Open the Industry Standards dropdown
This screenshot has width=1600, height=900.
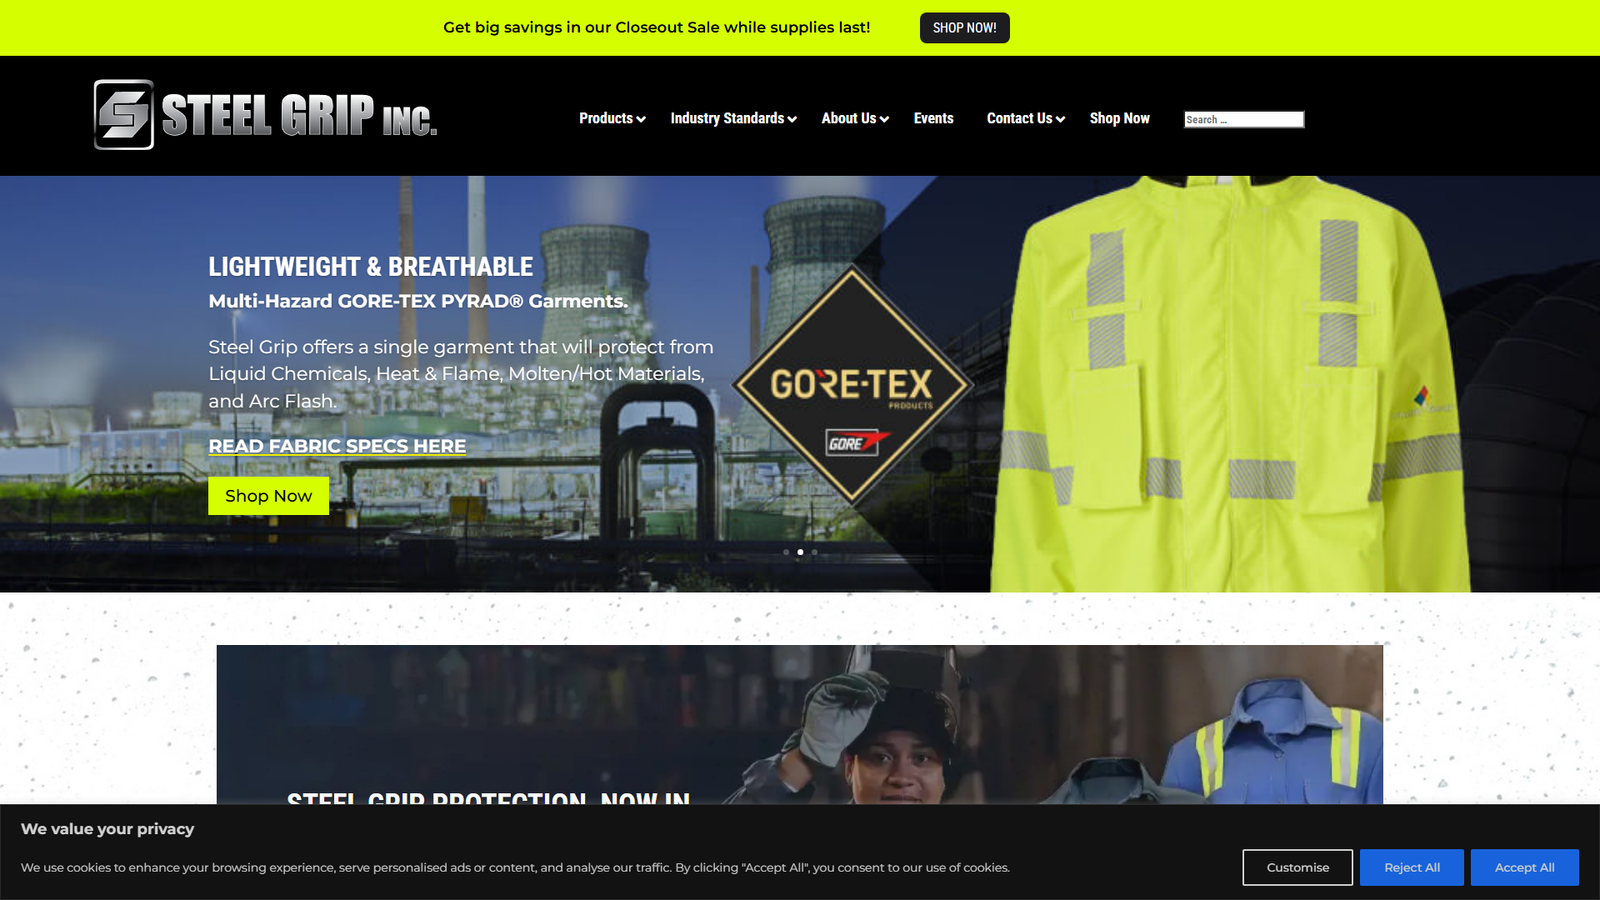pos(733,118)
